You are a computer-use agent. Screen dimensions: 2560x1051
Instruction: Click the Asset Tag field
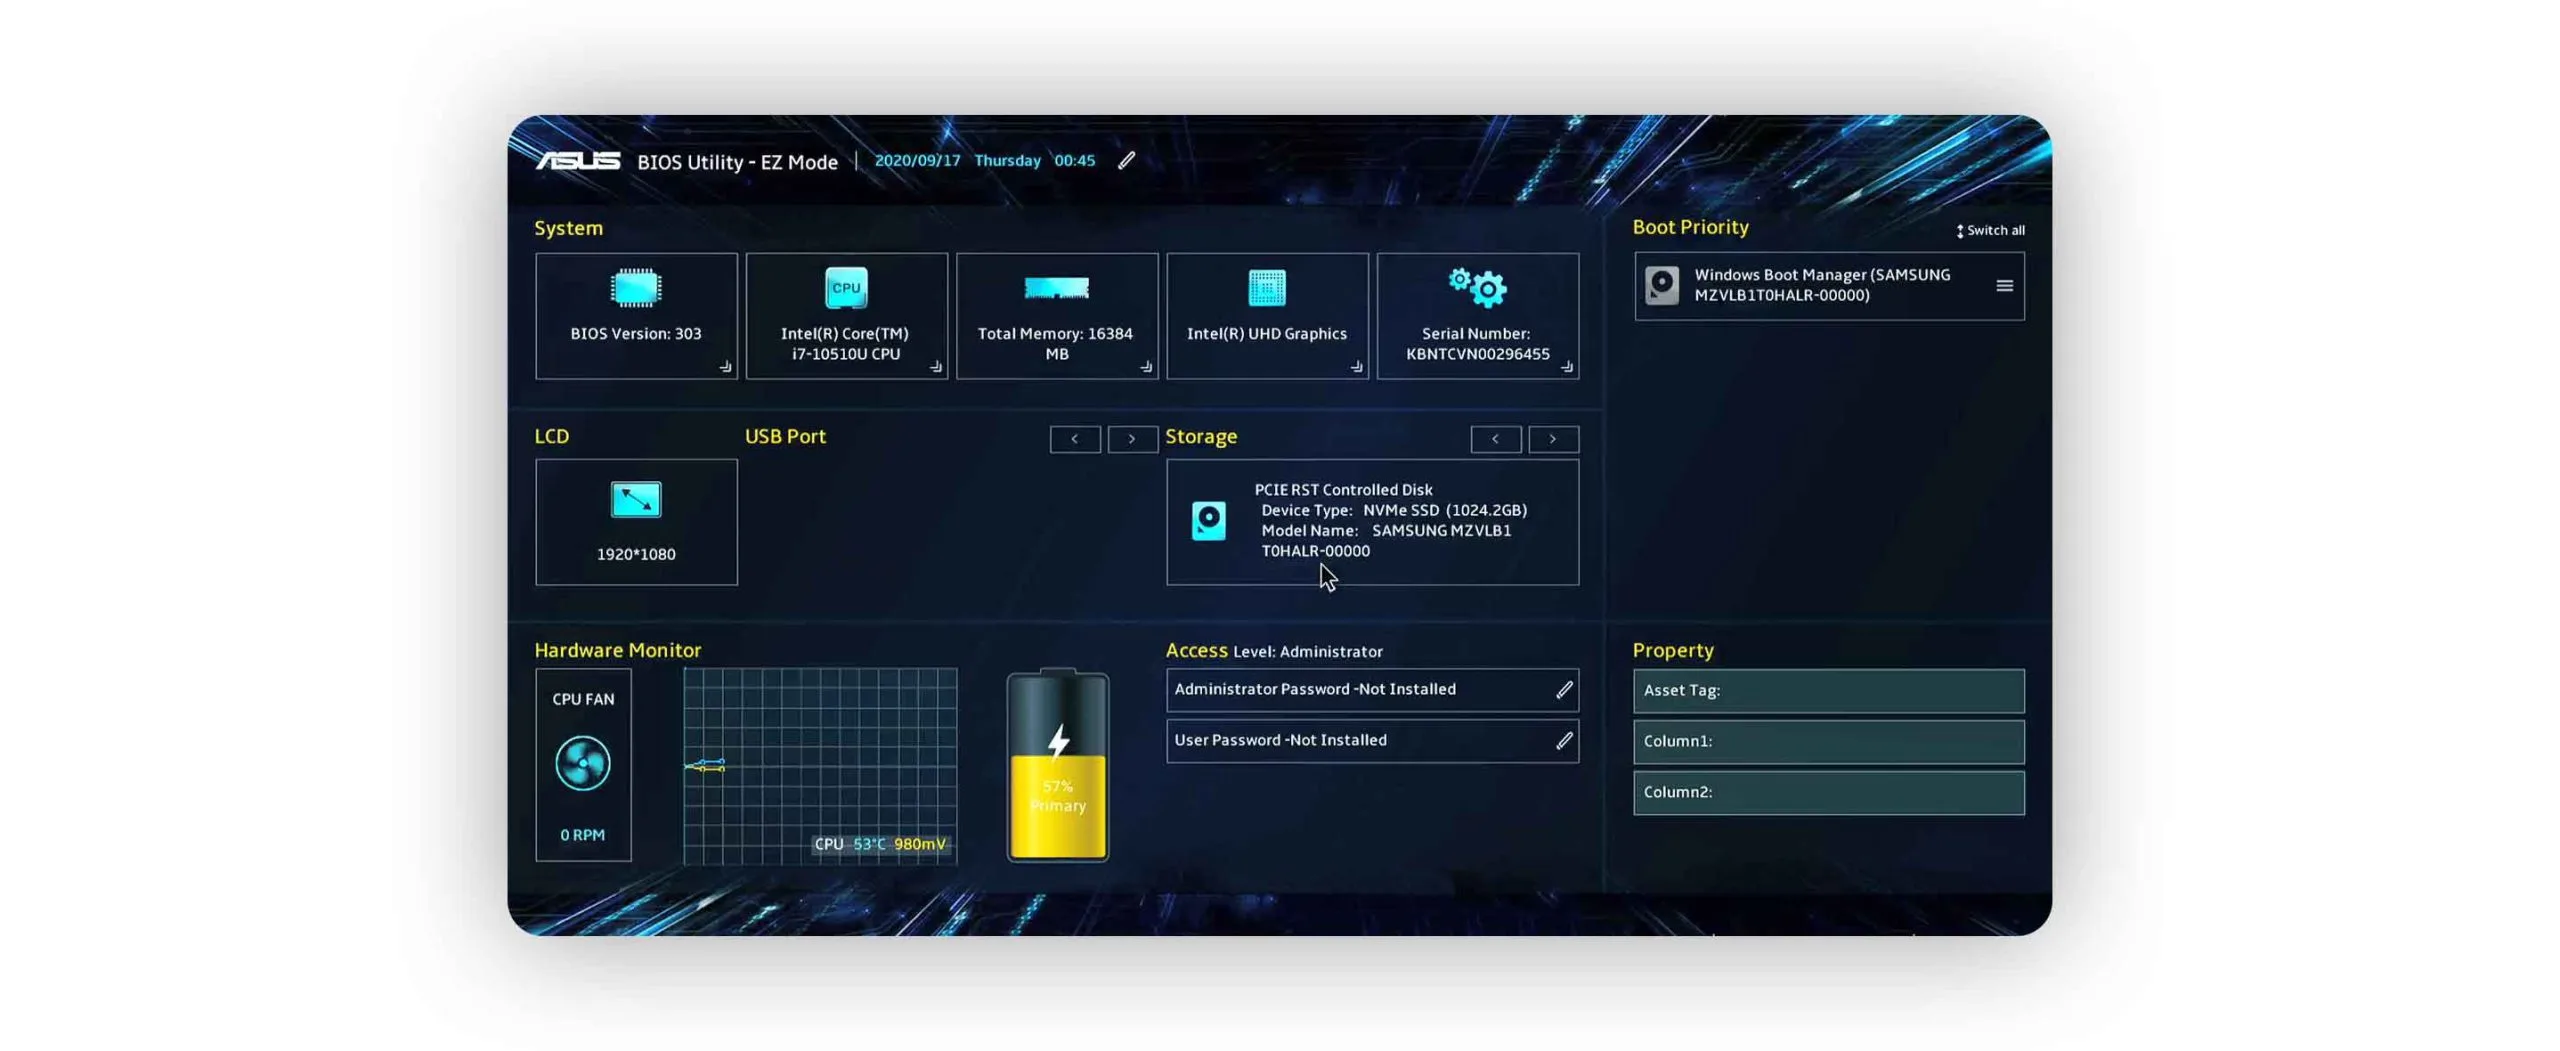pyautogui.click(x=1828, y=691)
